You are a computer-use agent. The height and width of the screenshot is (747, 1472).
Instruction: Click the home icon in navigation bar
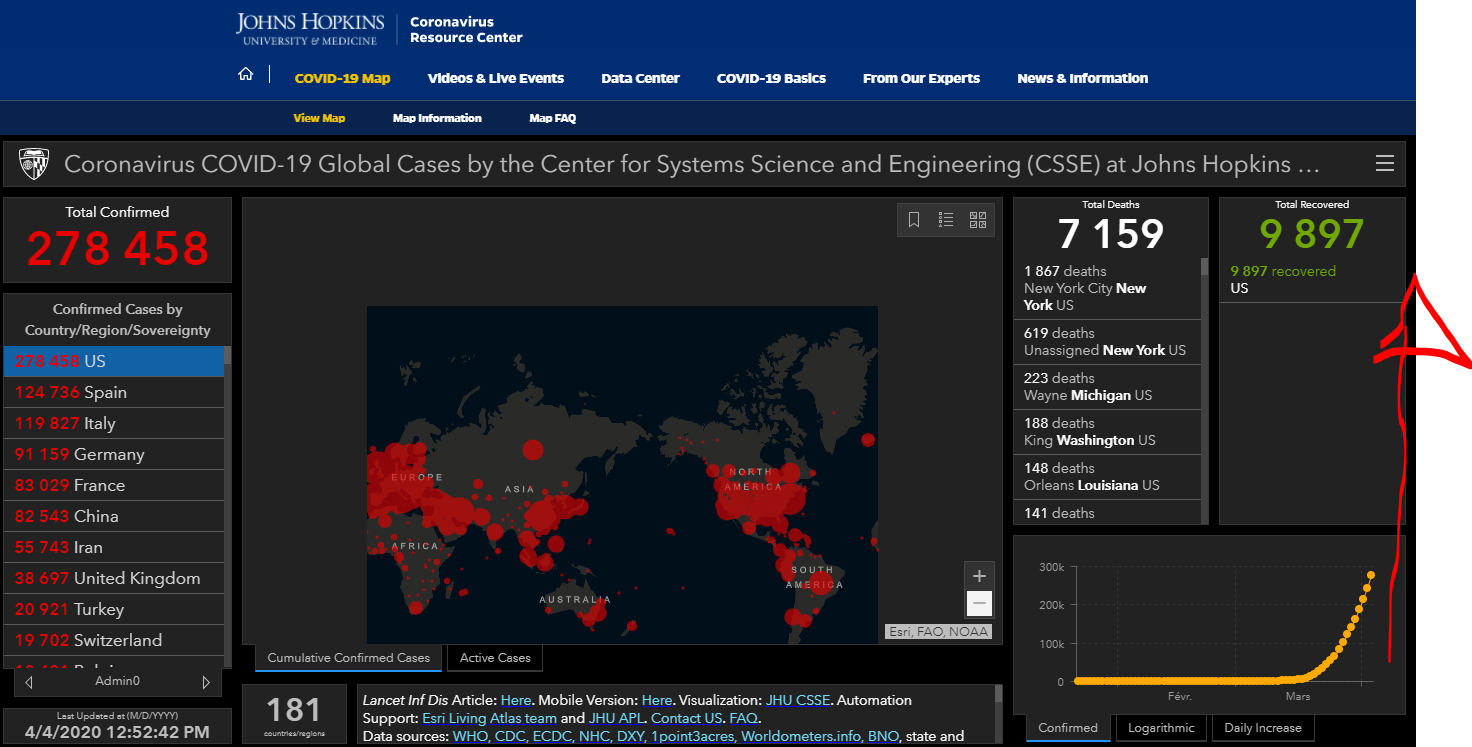245,75
